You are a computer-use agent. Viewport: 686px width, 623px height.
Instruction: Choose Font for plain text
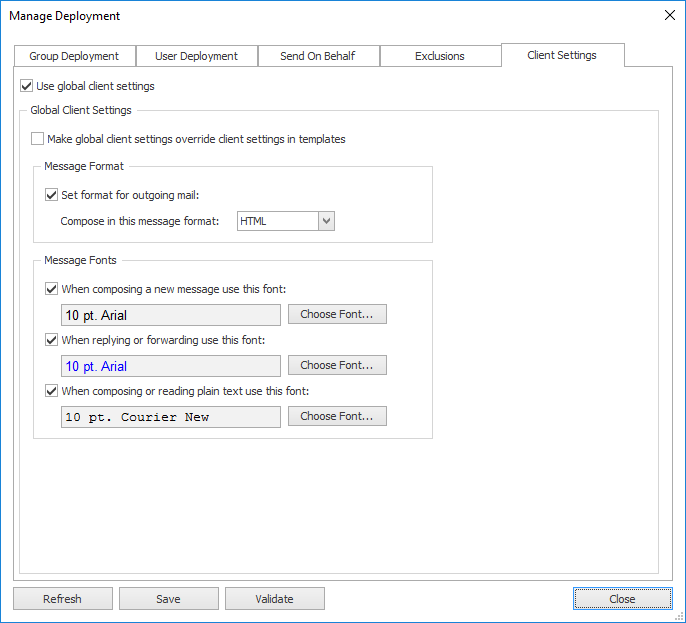[337, 416]
